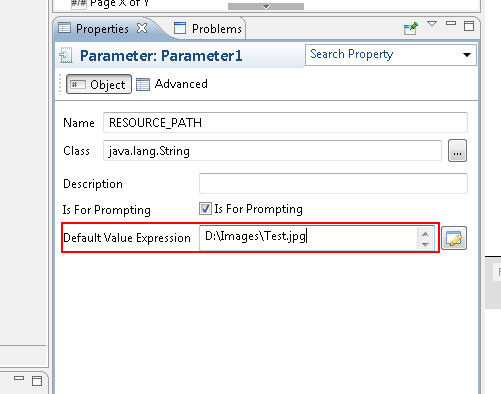The width and height of the screenshot is (501, 394).
Task: Select the Properties tab
Action: pyautogui.click(x=102, y=29)
